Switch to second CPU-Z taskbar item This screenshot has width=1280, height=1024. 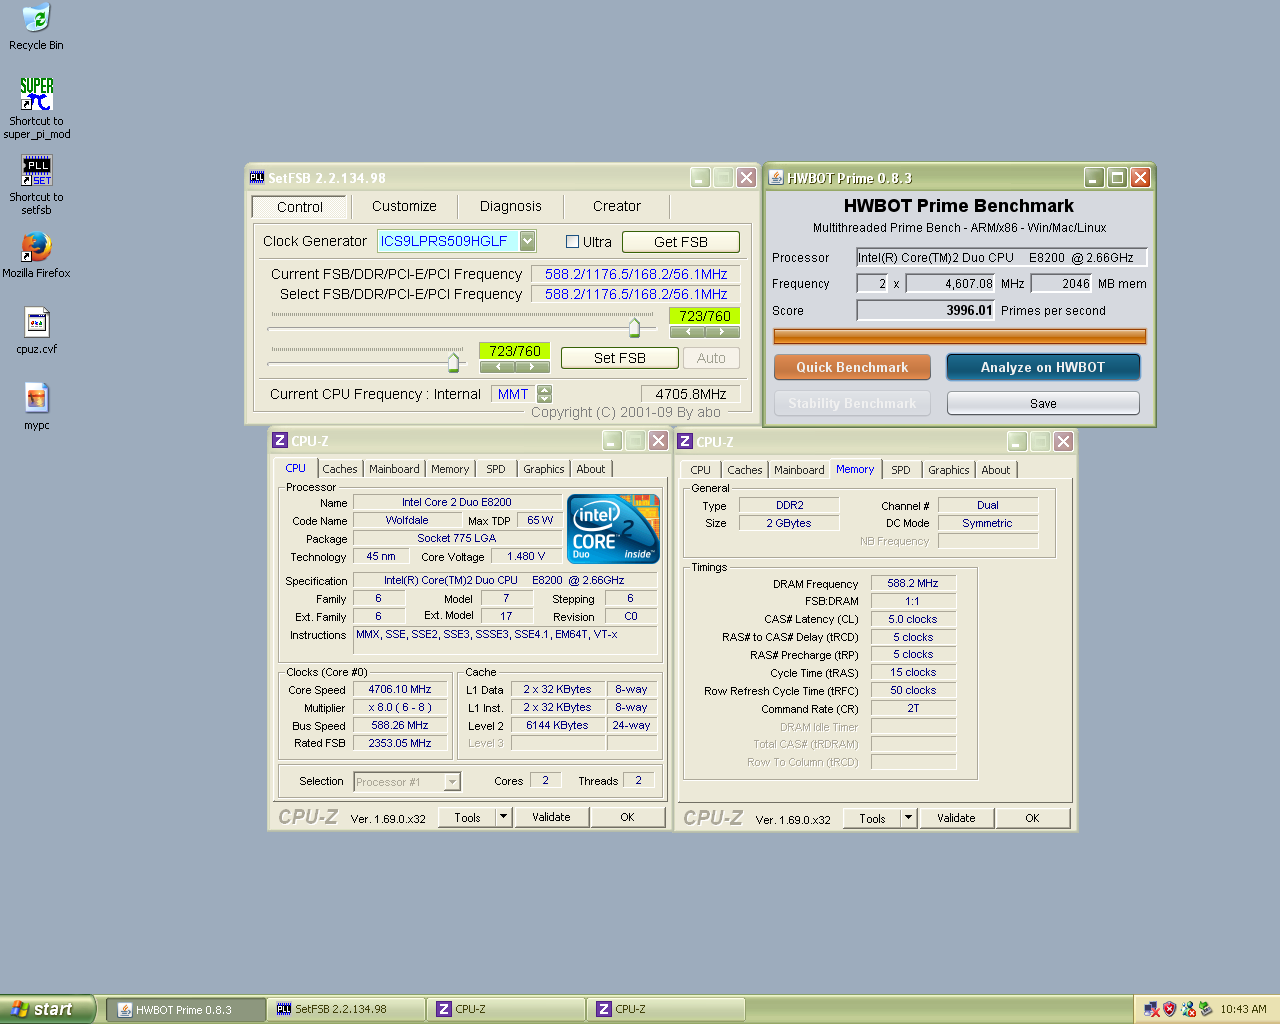coord(666,1009)
